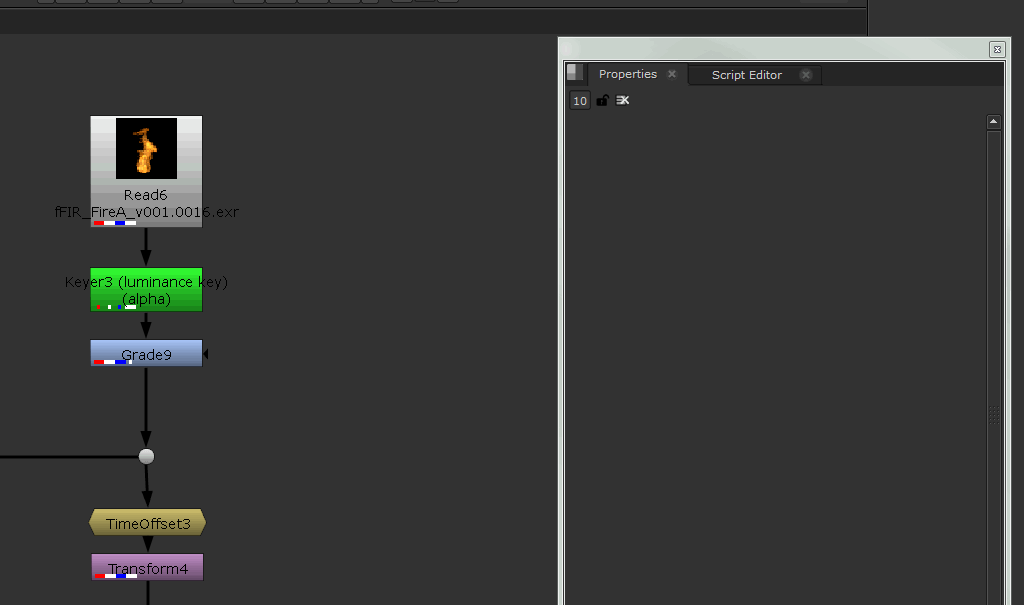This screenshot has width=1024, height=605.
Task: Switch to the Script Editor tab
Action: [x=746, y=75]
